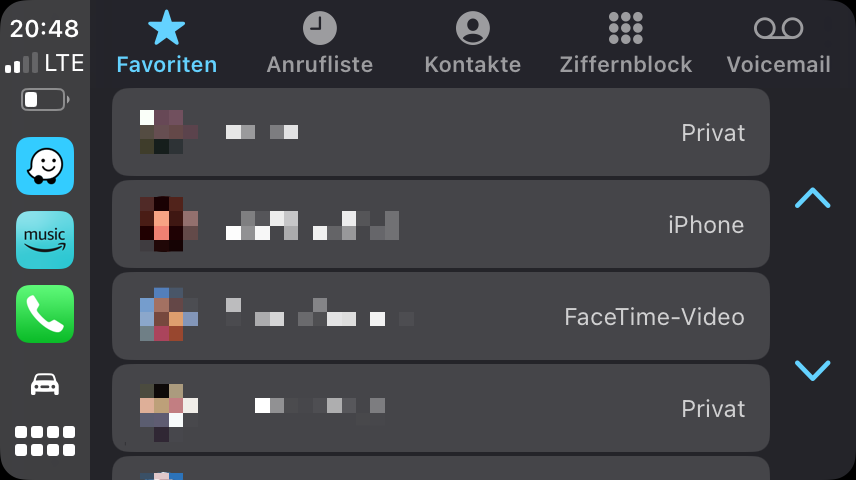Image resolution: width=856 pixels, height=480 pixels.
Task: Open the Anrufliste clock icon
Action: 320,28
